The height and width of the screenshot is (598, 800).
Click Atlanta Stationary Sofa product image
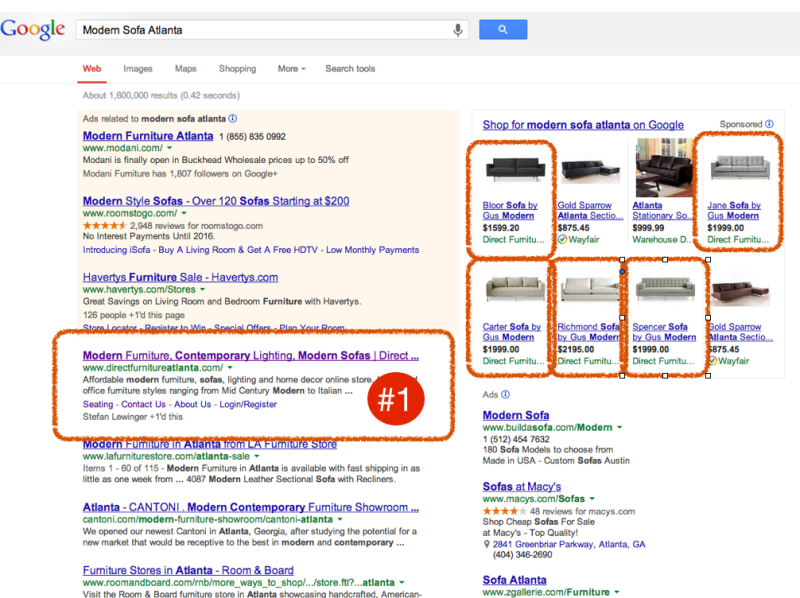coord(663,168)
